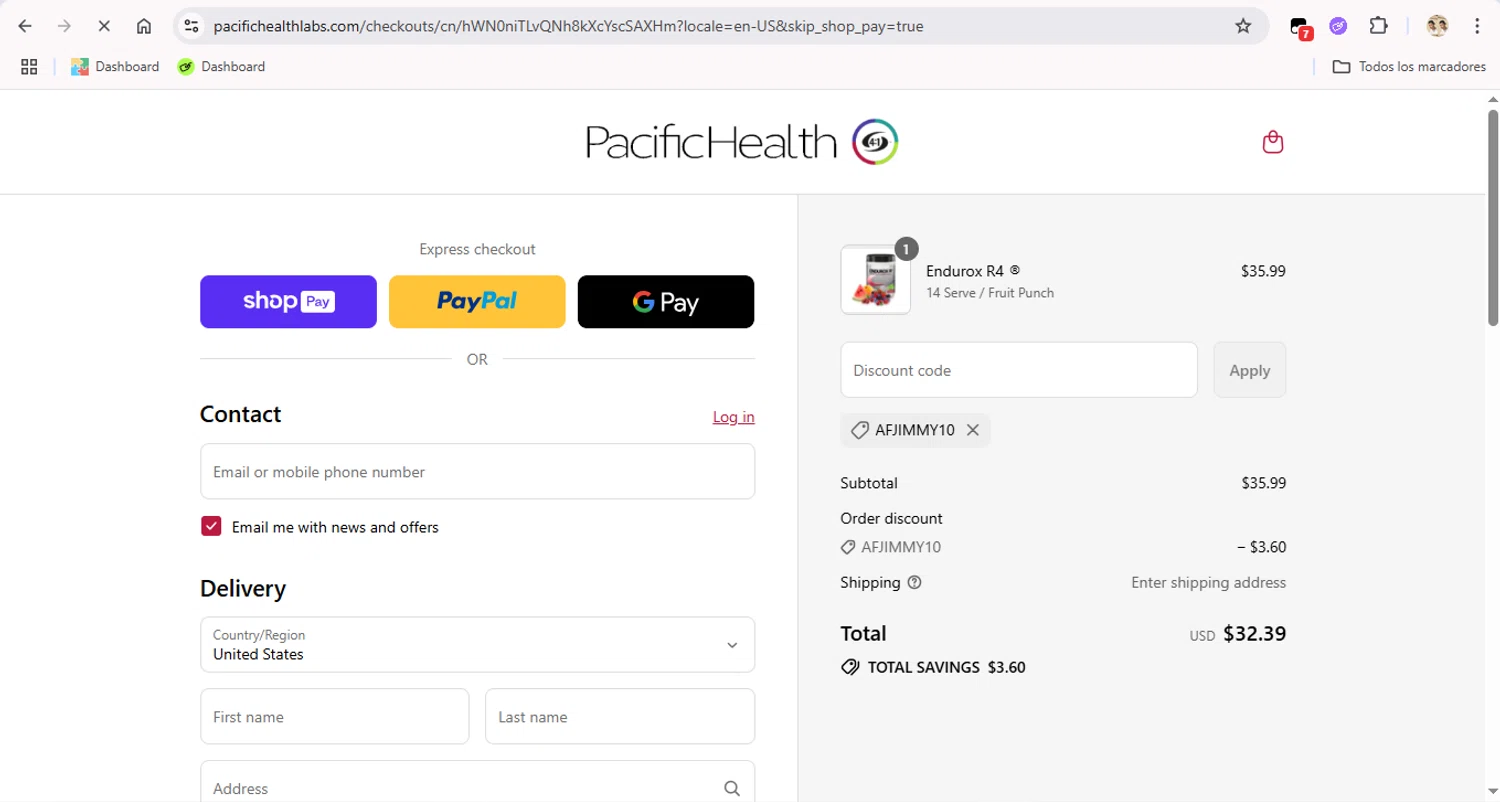
Task: Click the Discount code field
Action: [x=1019, y=370]
